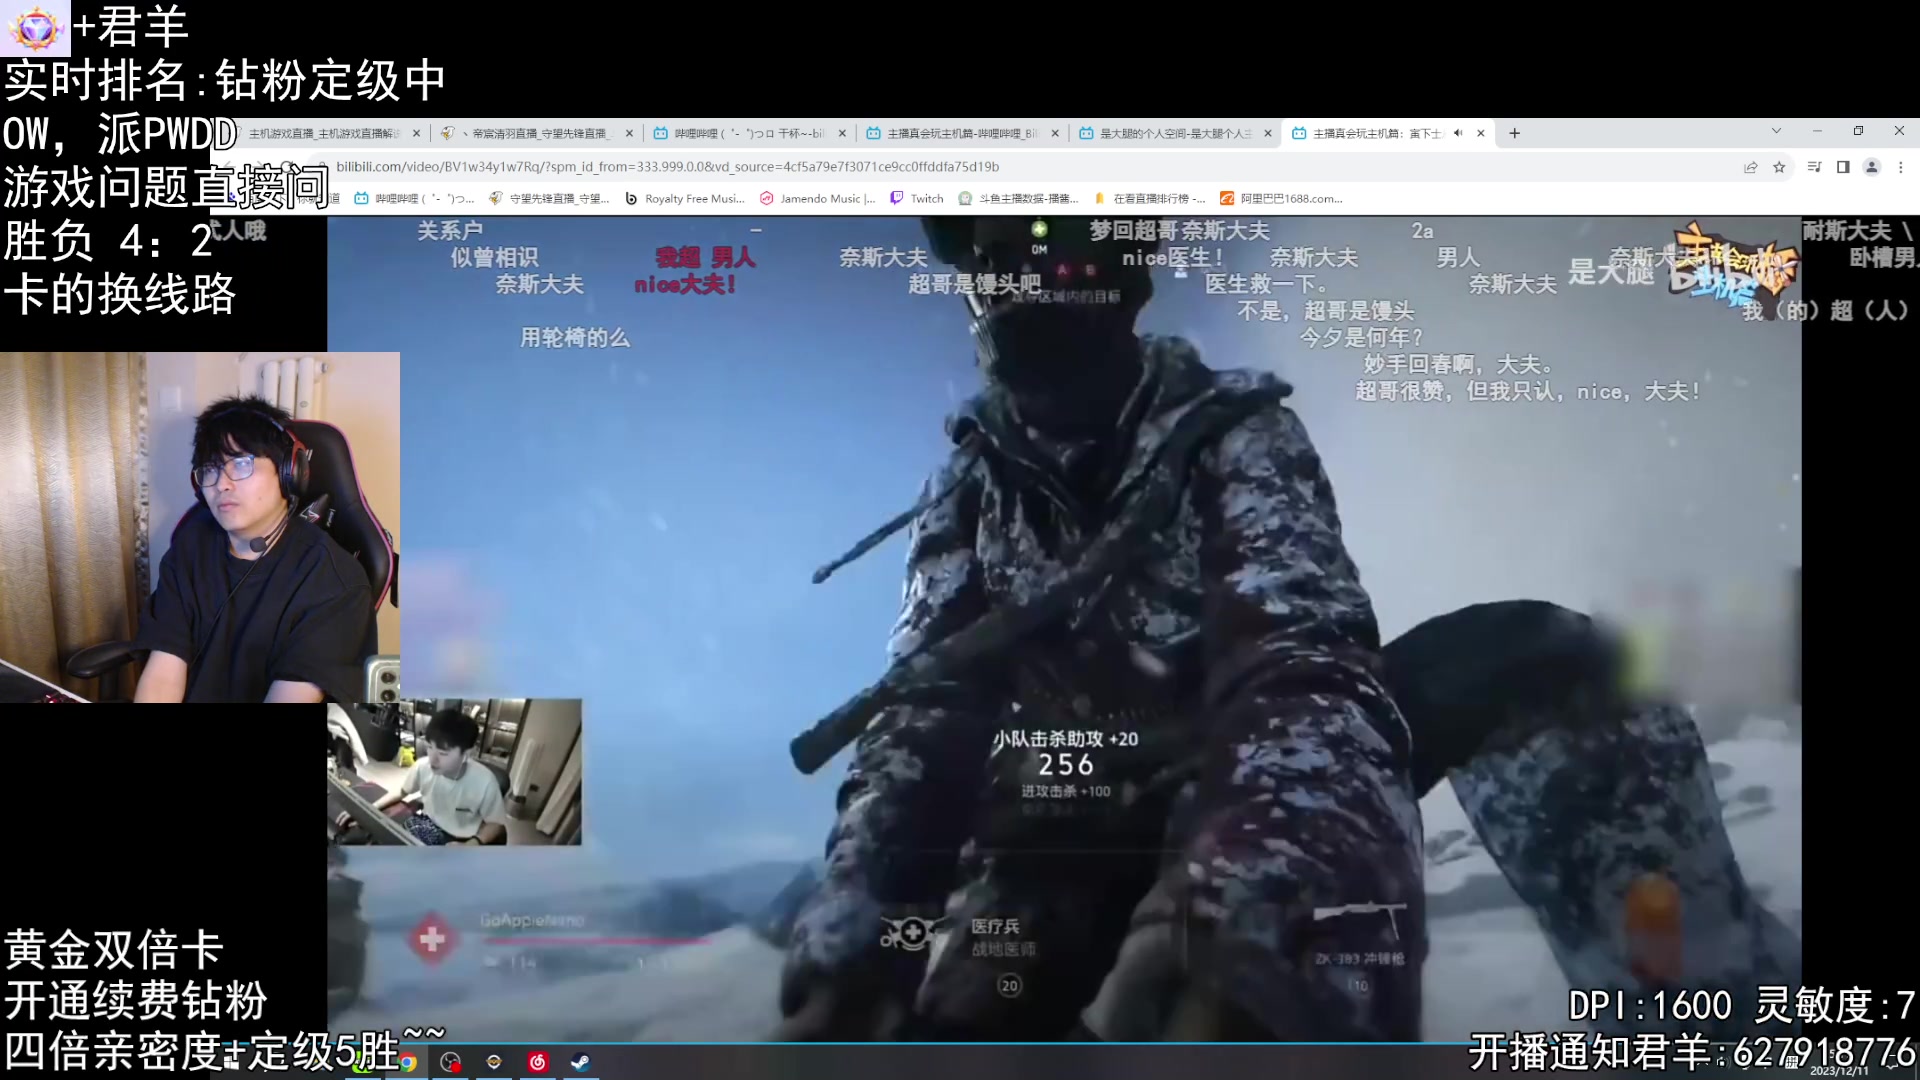Switch to the 哔哩哔哩 干杯~-bili tab
1920x1080 pixels.
(x=748, y=133)
